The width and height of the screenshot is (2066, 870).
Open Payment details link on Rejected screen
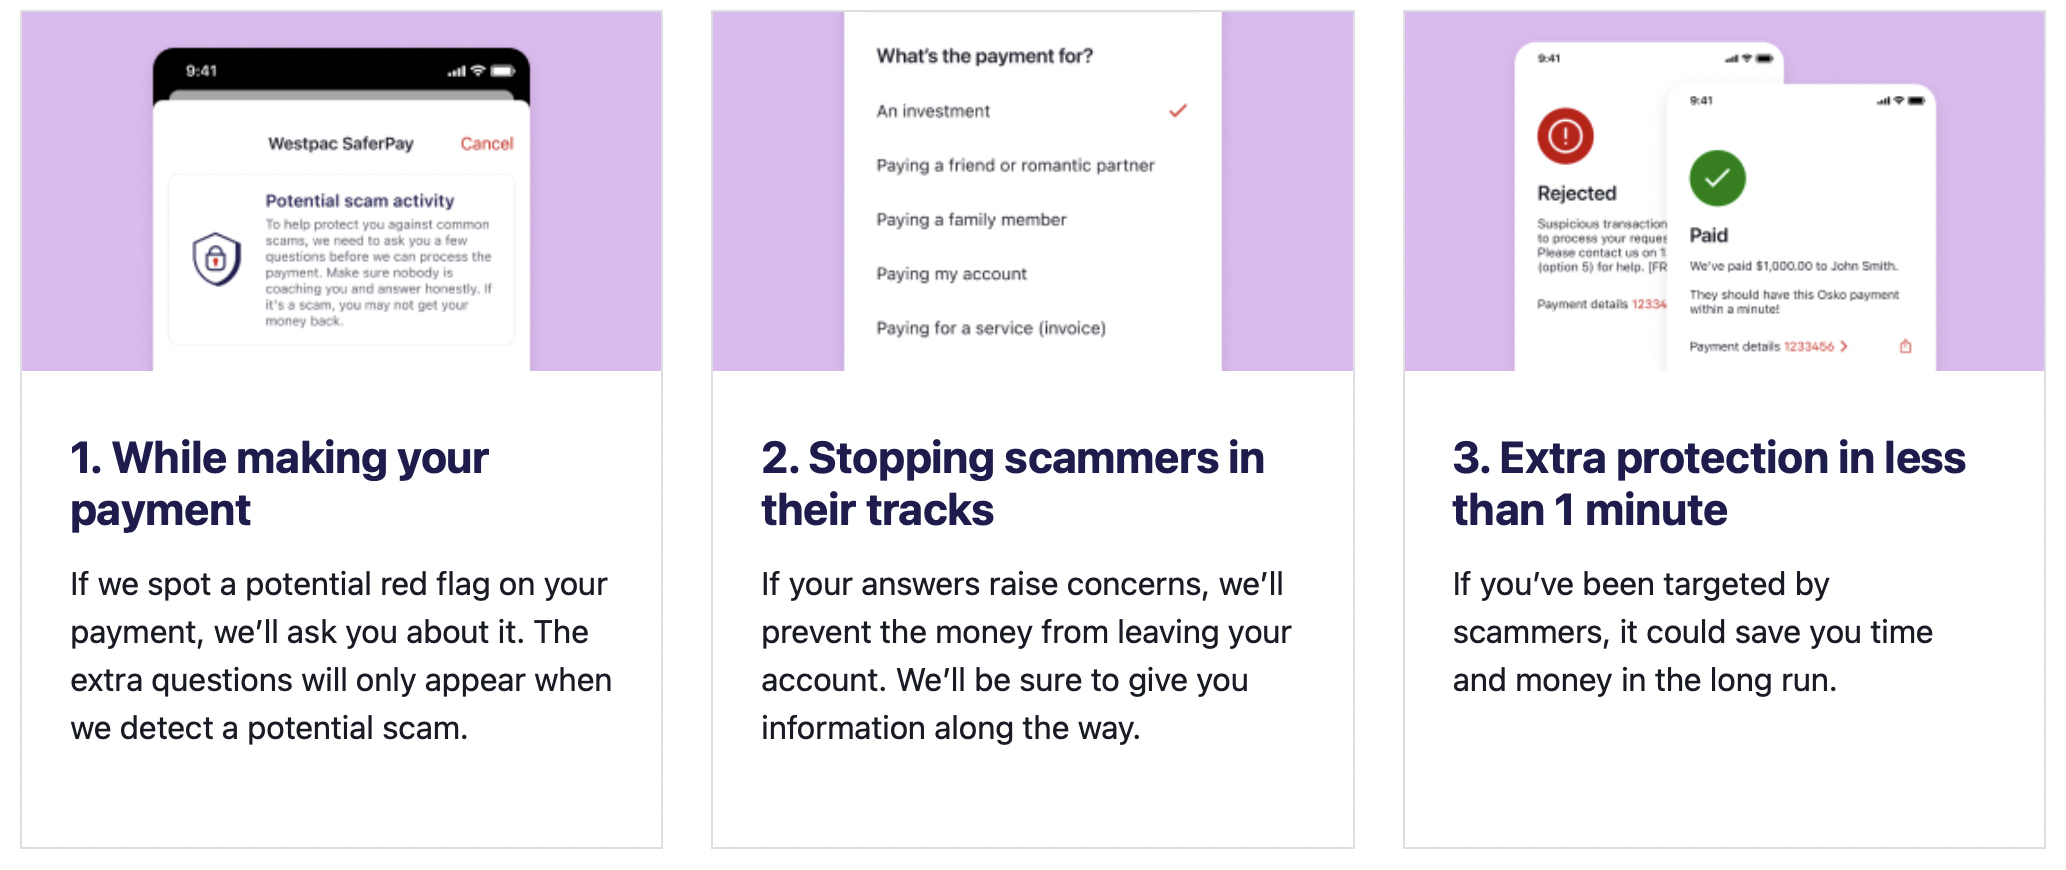(x=1602, y=304)
